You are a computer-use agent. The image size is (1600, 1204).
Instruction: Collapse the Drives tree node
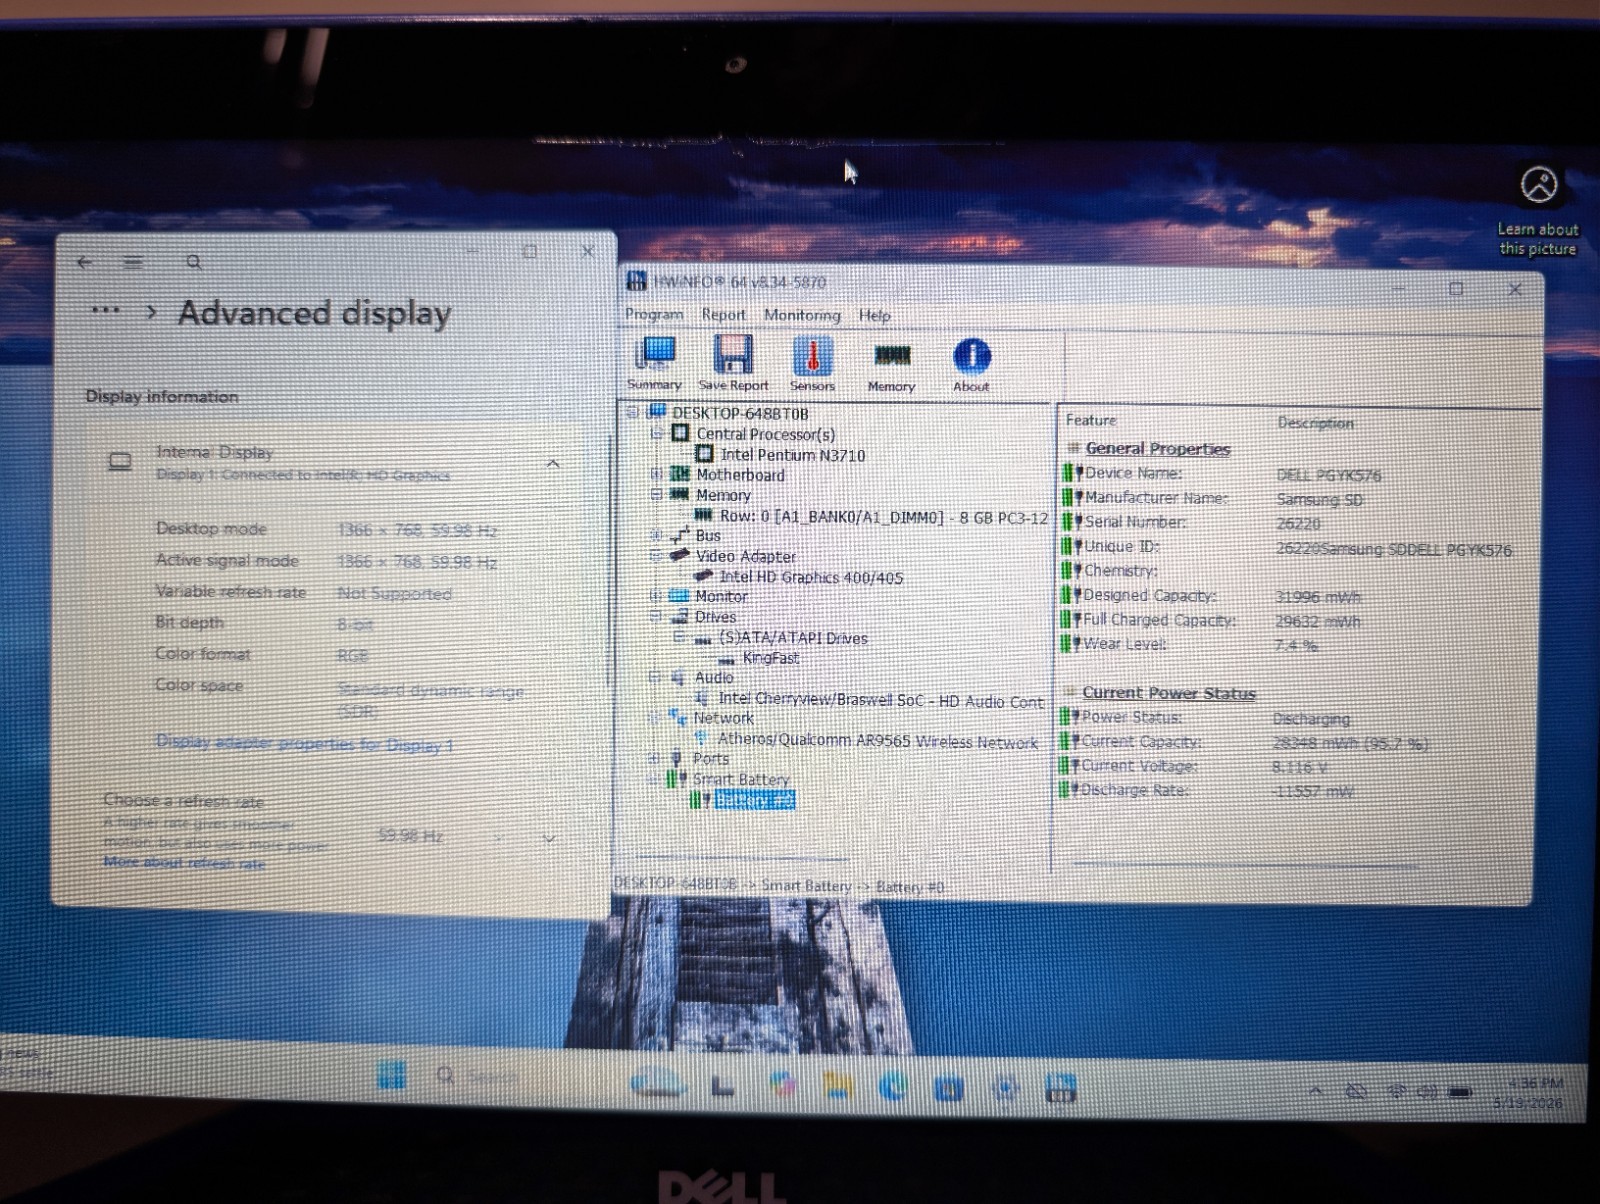point(657,616)
